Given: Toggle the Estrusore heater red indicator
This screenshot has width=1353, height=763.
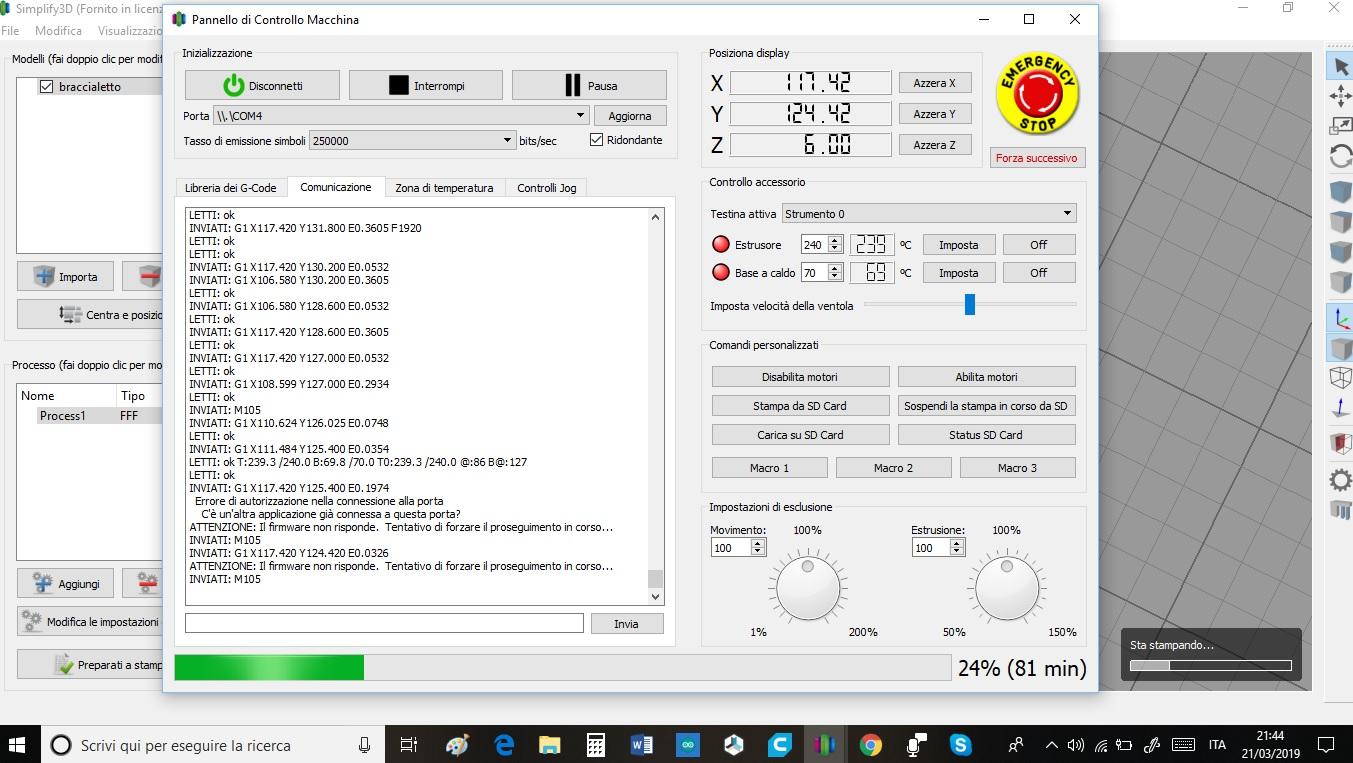Looking at the screenshot, I should pyautogui.click(x=720, y=245).
